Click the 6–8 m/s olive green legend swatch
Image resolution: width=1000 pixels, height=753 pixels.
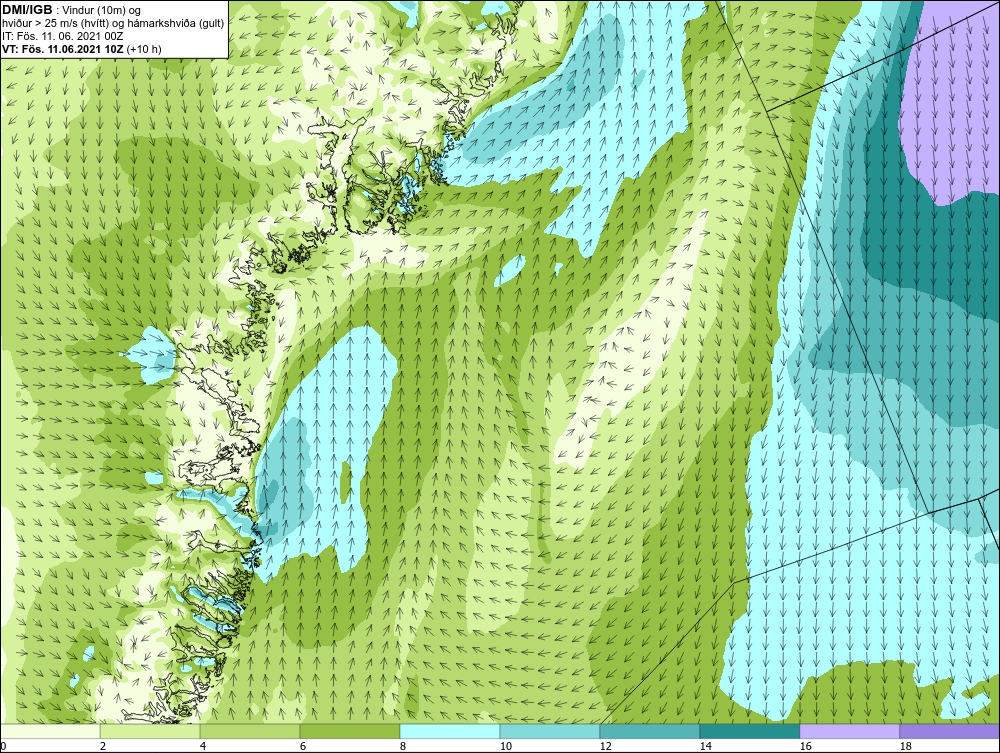point(349,731)
